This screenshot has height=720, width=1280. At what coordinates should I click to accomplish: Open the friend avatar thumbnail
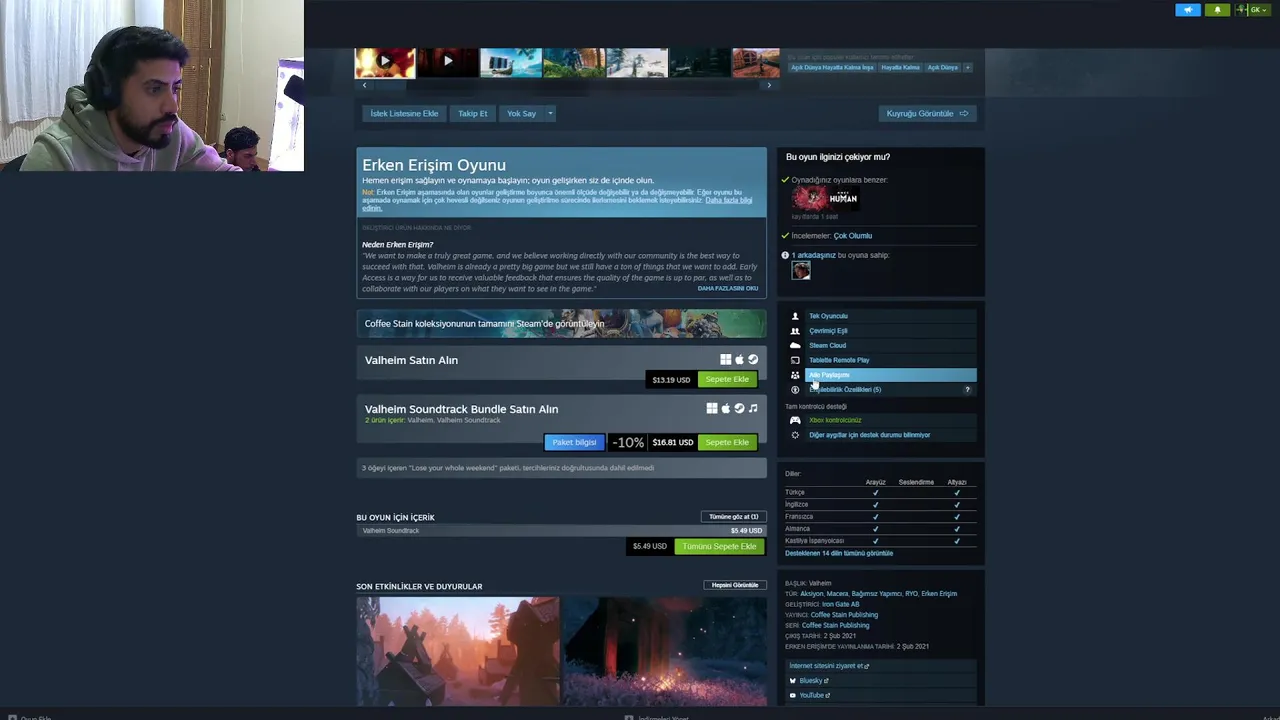[801, 270]
